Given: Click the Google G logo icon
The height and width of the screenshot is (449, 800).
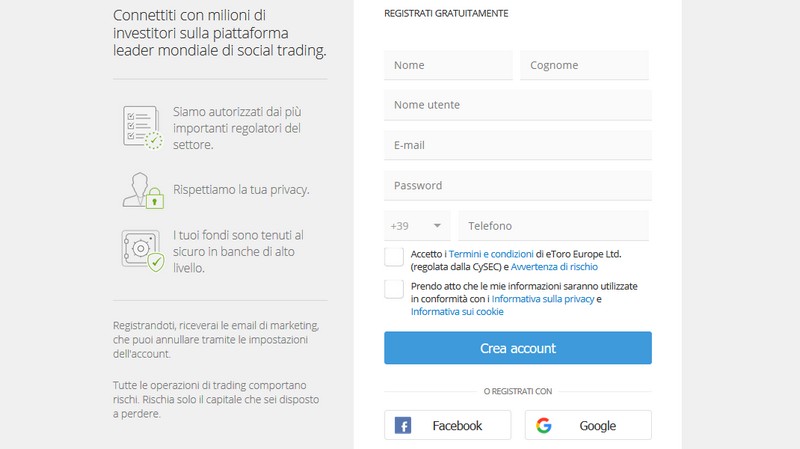Looking at the screenshot, I should point(544,426).
